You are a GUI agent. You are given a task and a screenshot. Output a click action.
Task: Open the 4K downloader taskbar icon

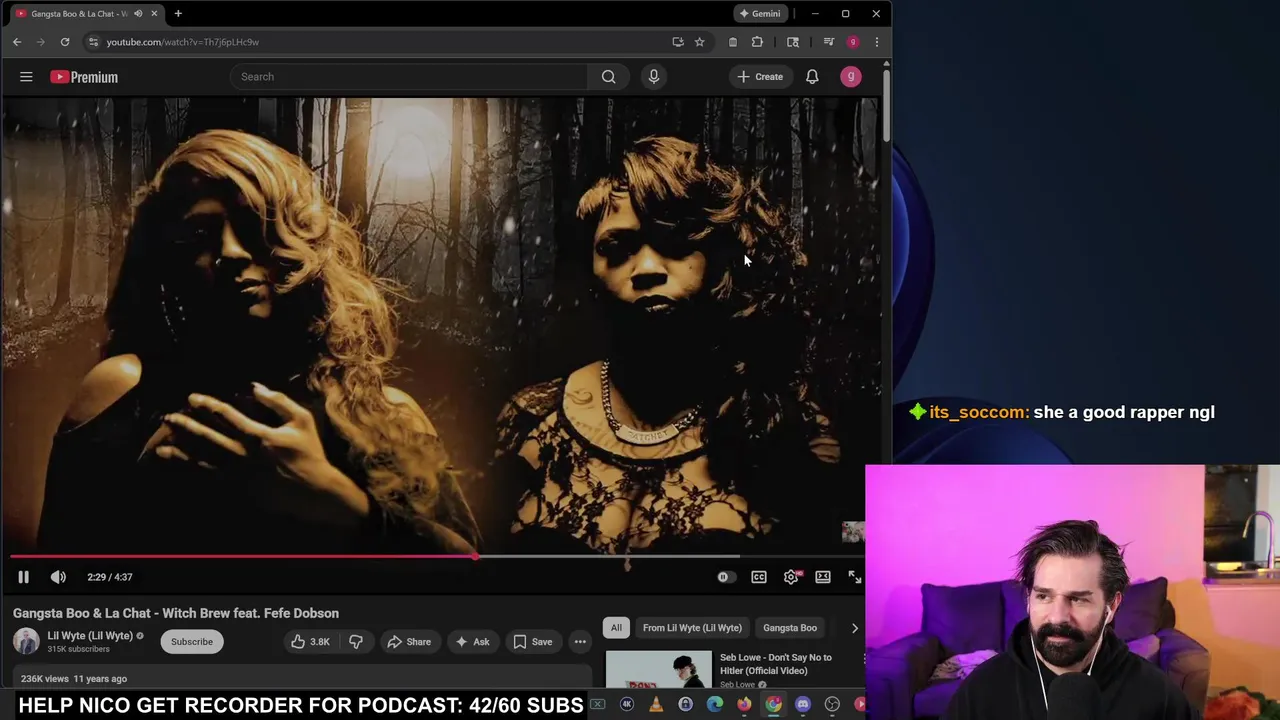[x=627, y=705]
